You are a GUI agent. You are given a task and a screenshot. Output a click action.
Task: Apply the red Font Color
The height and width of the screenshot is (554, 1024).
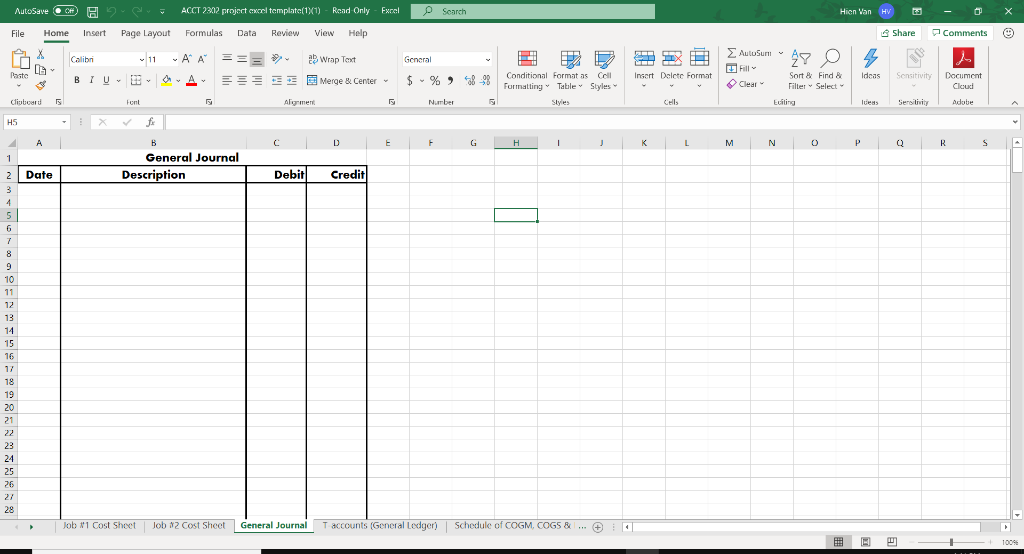click(x=191, y=80)
